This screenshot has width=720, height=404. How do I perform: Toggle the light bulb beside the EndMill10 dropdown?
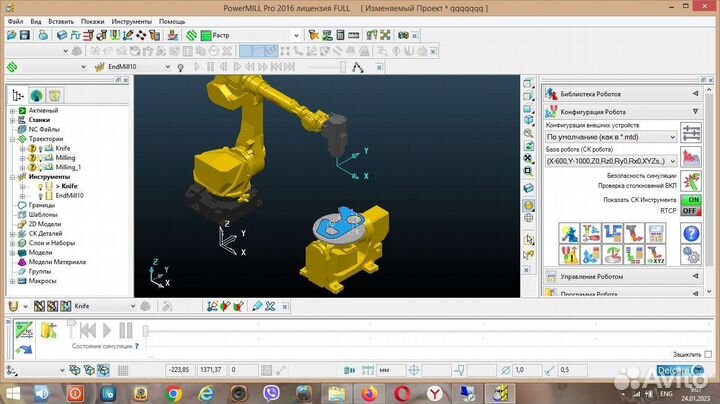(x=180, y=67)
